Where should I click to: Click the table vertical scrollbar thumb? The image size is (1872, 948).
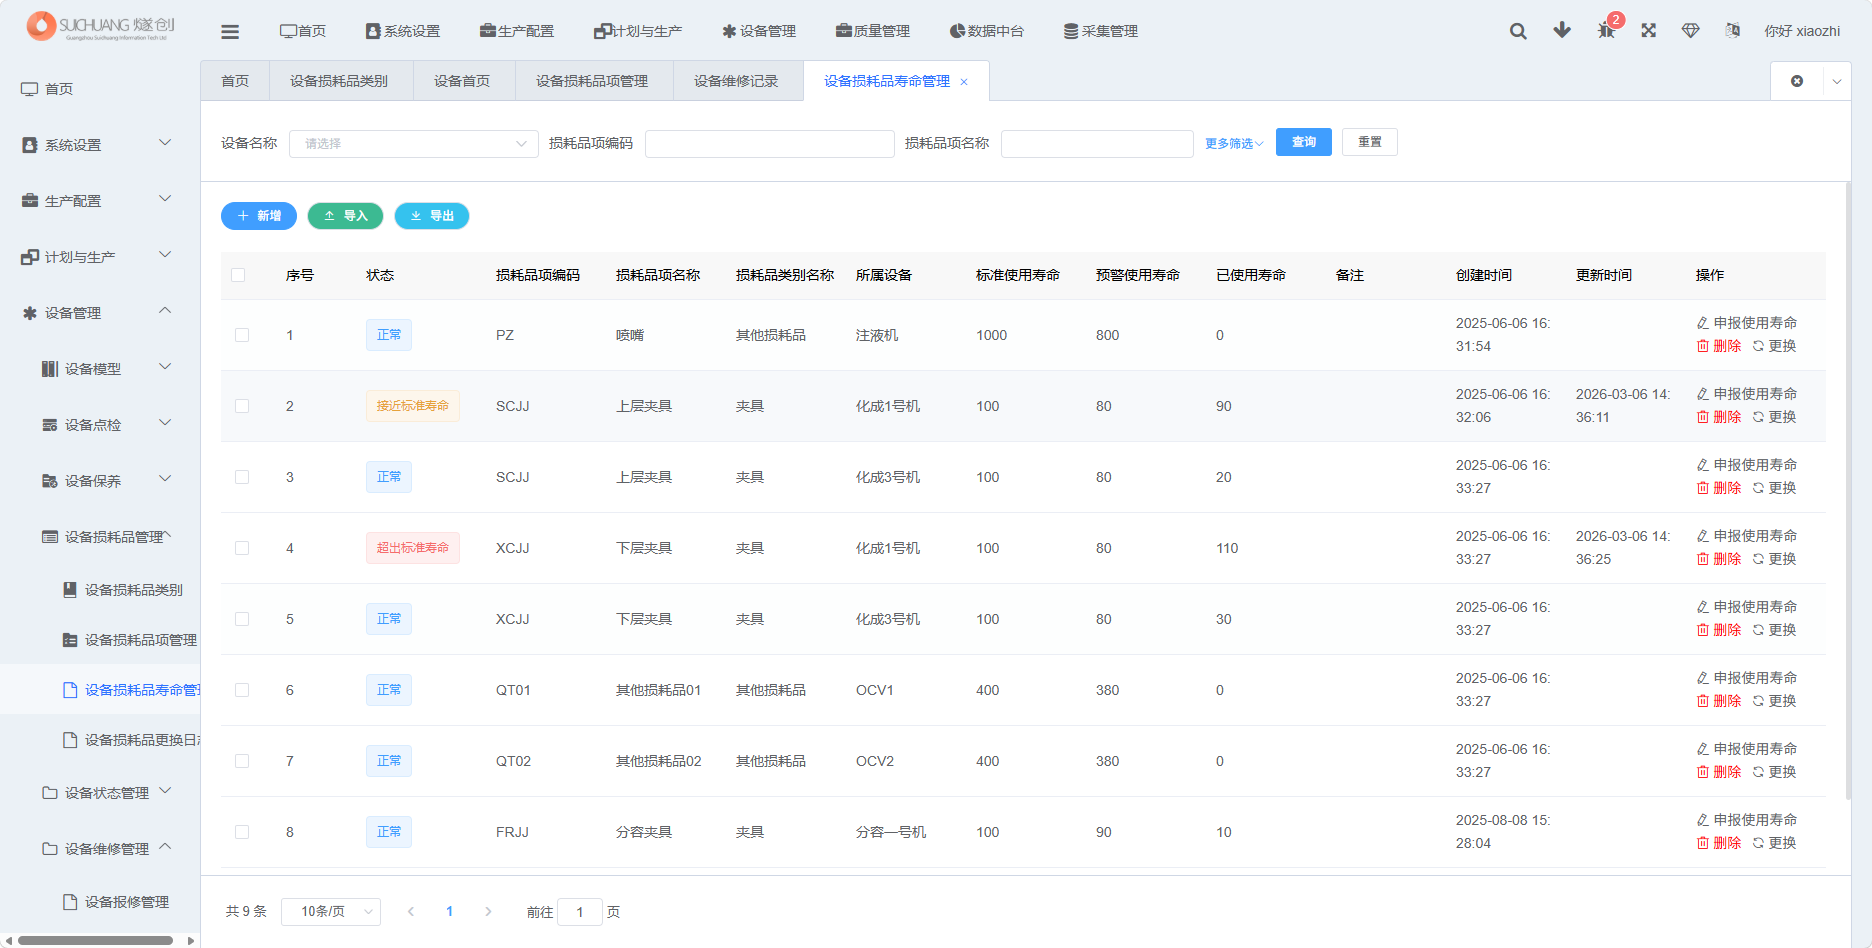pos(1848,490)
